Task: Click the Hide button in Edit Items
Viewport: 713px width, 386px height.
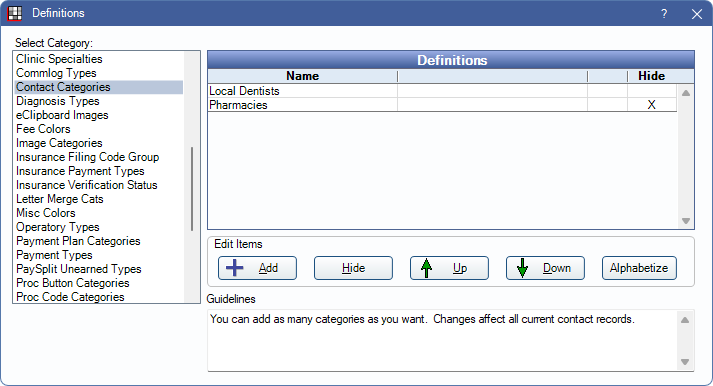Action: (x=353, y=268)
